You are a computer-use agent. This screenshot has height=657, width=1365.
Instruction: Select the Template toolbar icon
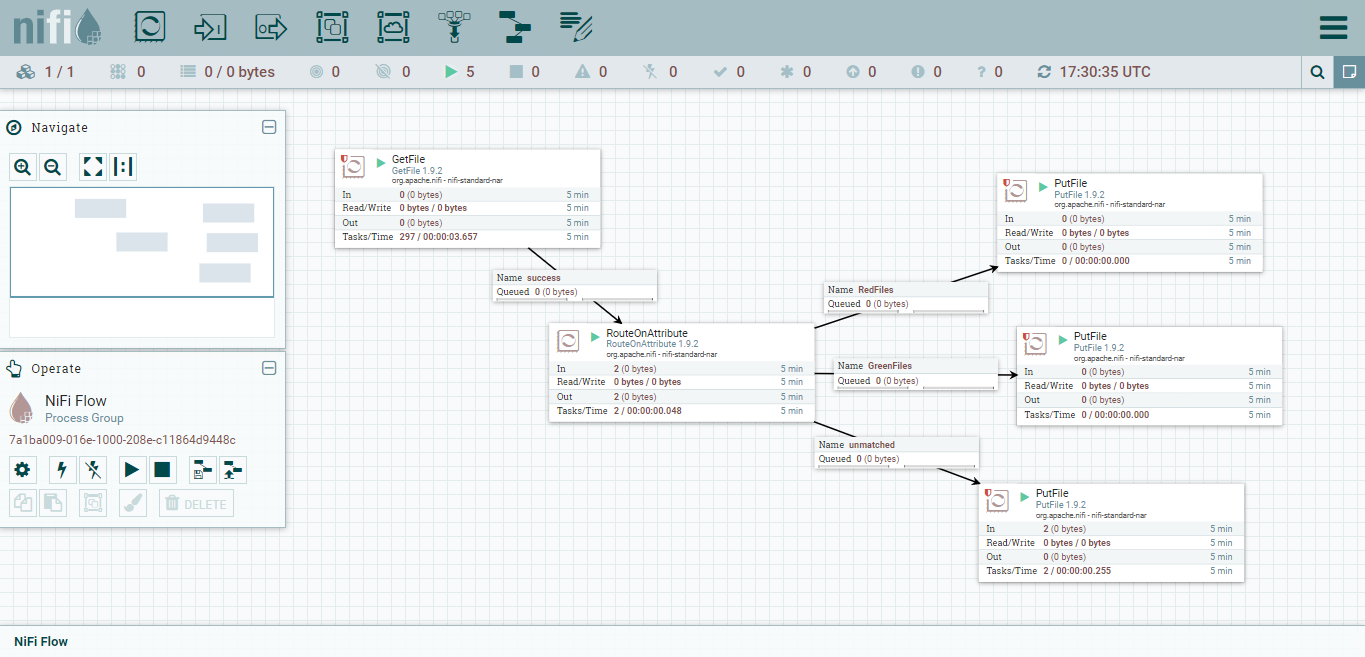click(x=515, y=27)
